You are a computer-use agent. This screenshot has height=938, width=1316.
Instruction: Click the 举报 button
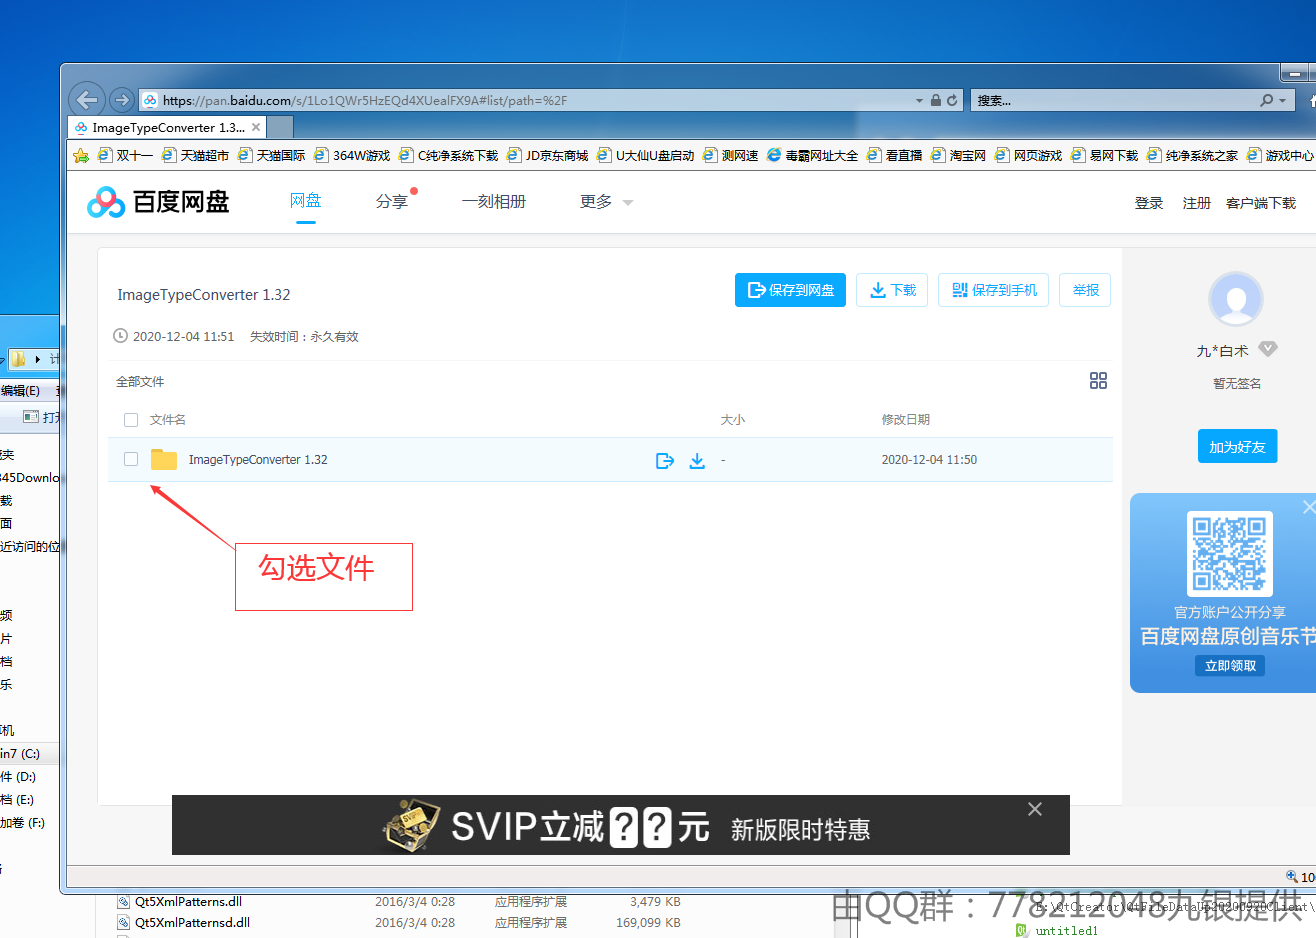[x=1085, y=290]
